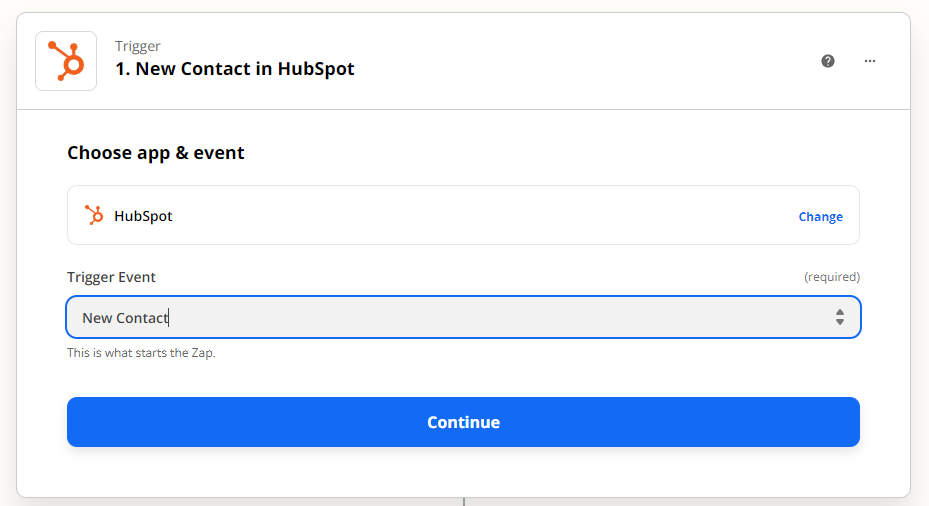Click the Trigger Event field label
The image size is (929, 506).
111,277
